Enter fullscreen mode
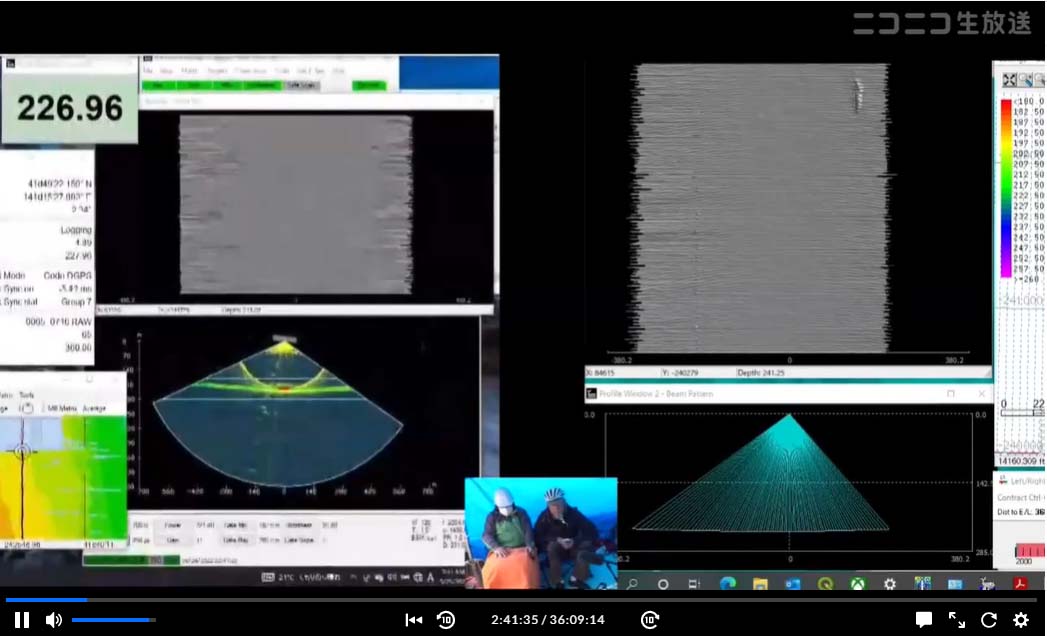Image resolution: width=1047 pixels, height=636 pixels. coord(957,620)
